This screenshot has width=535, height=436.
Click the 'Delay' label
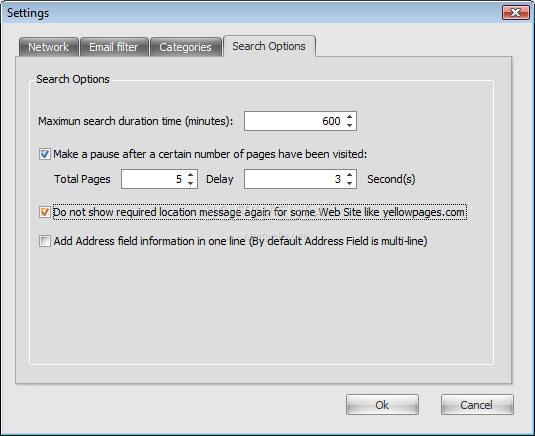pos(220,179)
